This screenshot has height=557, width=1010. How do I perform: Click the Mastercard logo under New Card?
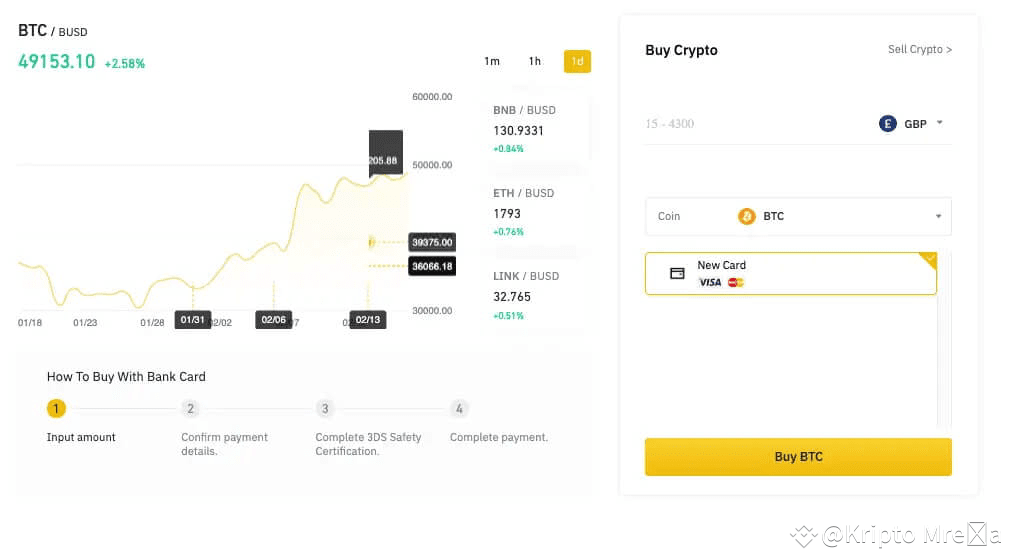(736, 283)
